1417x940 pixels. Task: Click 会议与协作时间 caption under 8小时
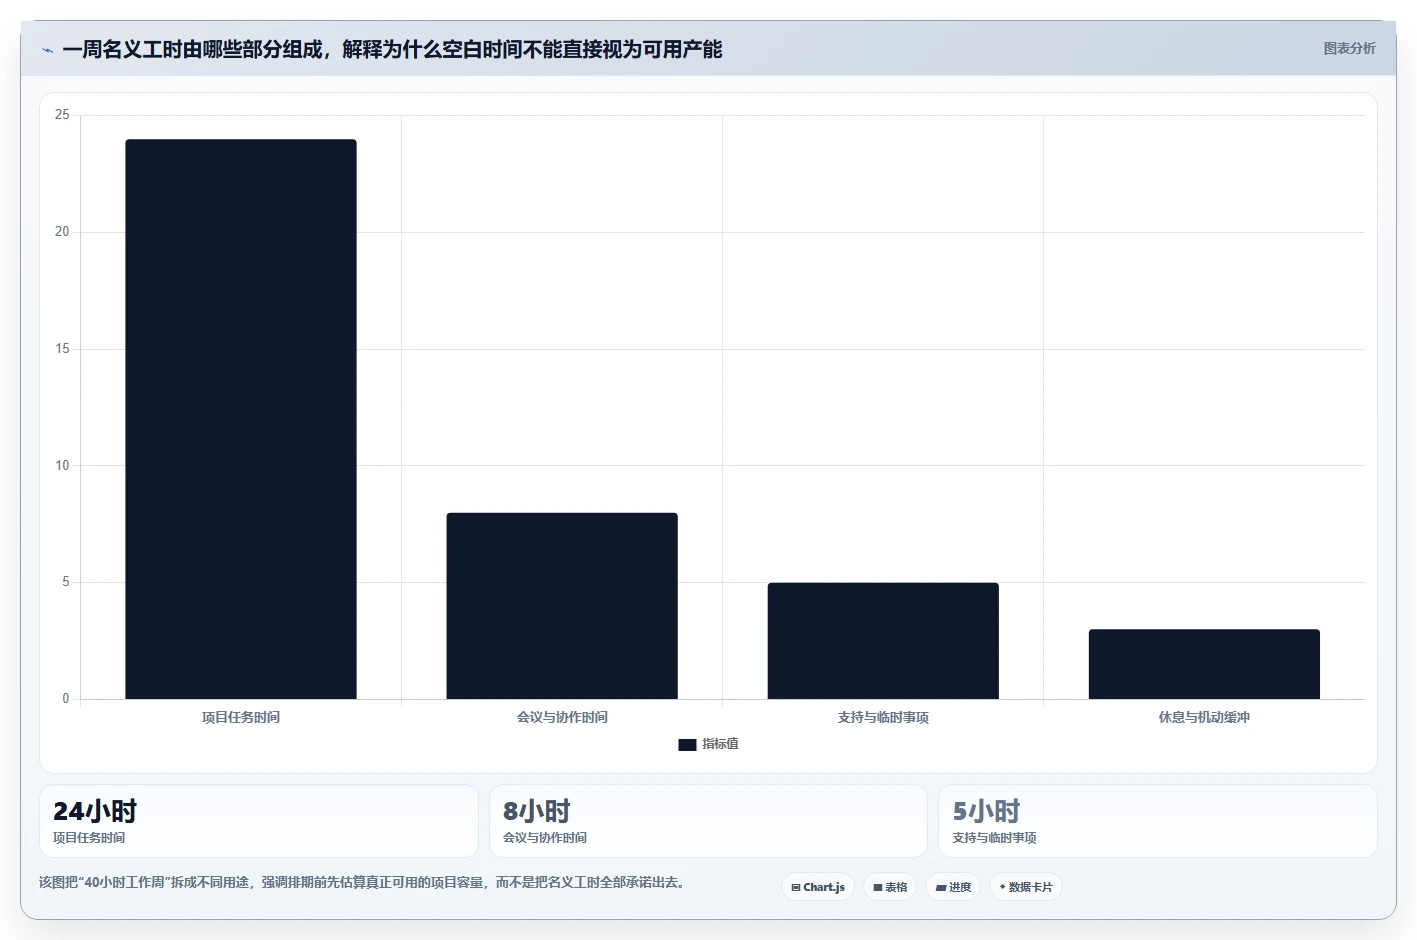click(x=545, y=838)
